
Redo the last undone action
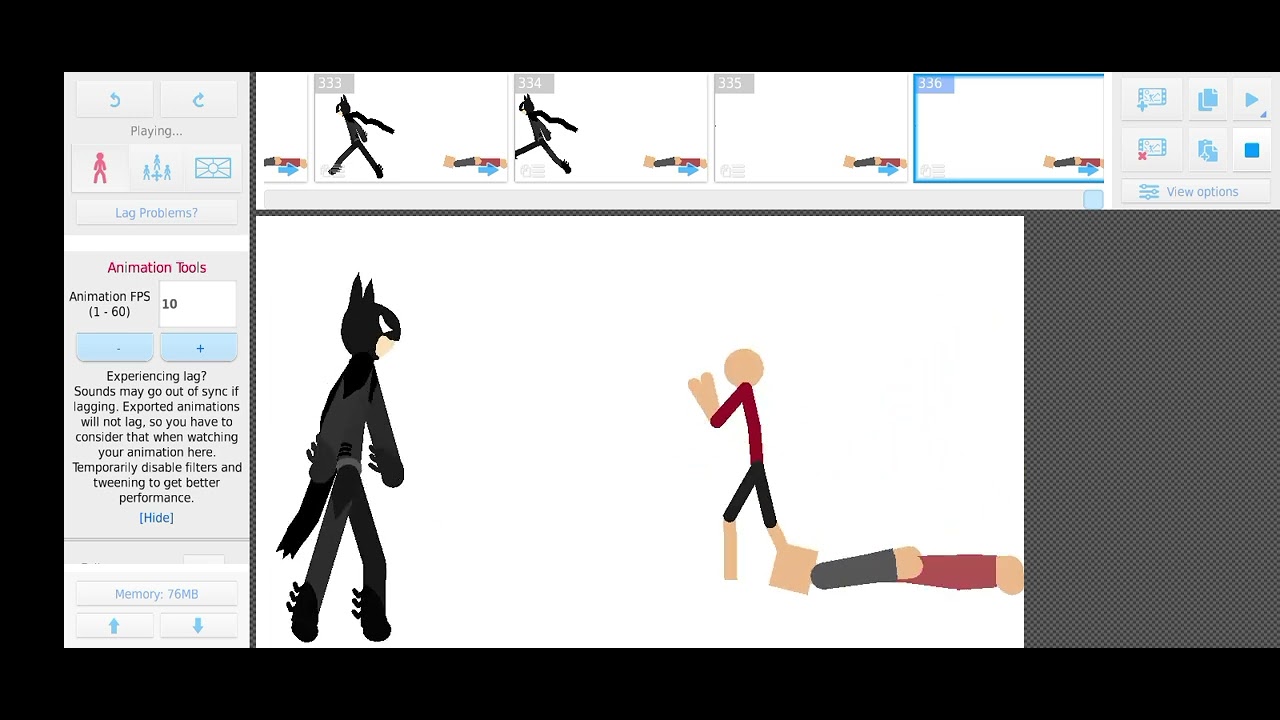[x=198, y=100]
